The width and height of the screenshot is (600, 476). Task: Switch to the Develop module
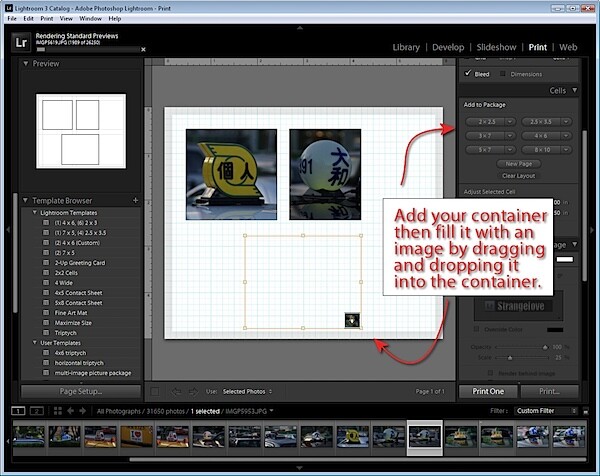tap(448, 47)
